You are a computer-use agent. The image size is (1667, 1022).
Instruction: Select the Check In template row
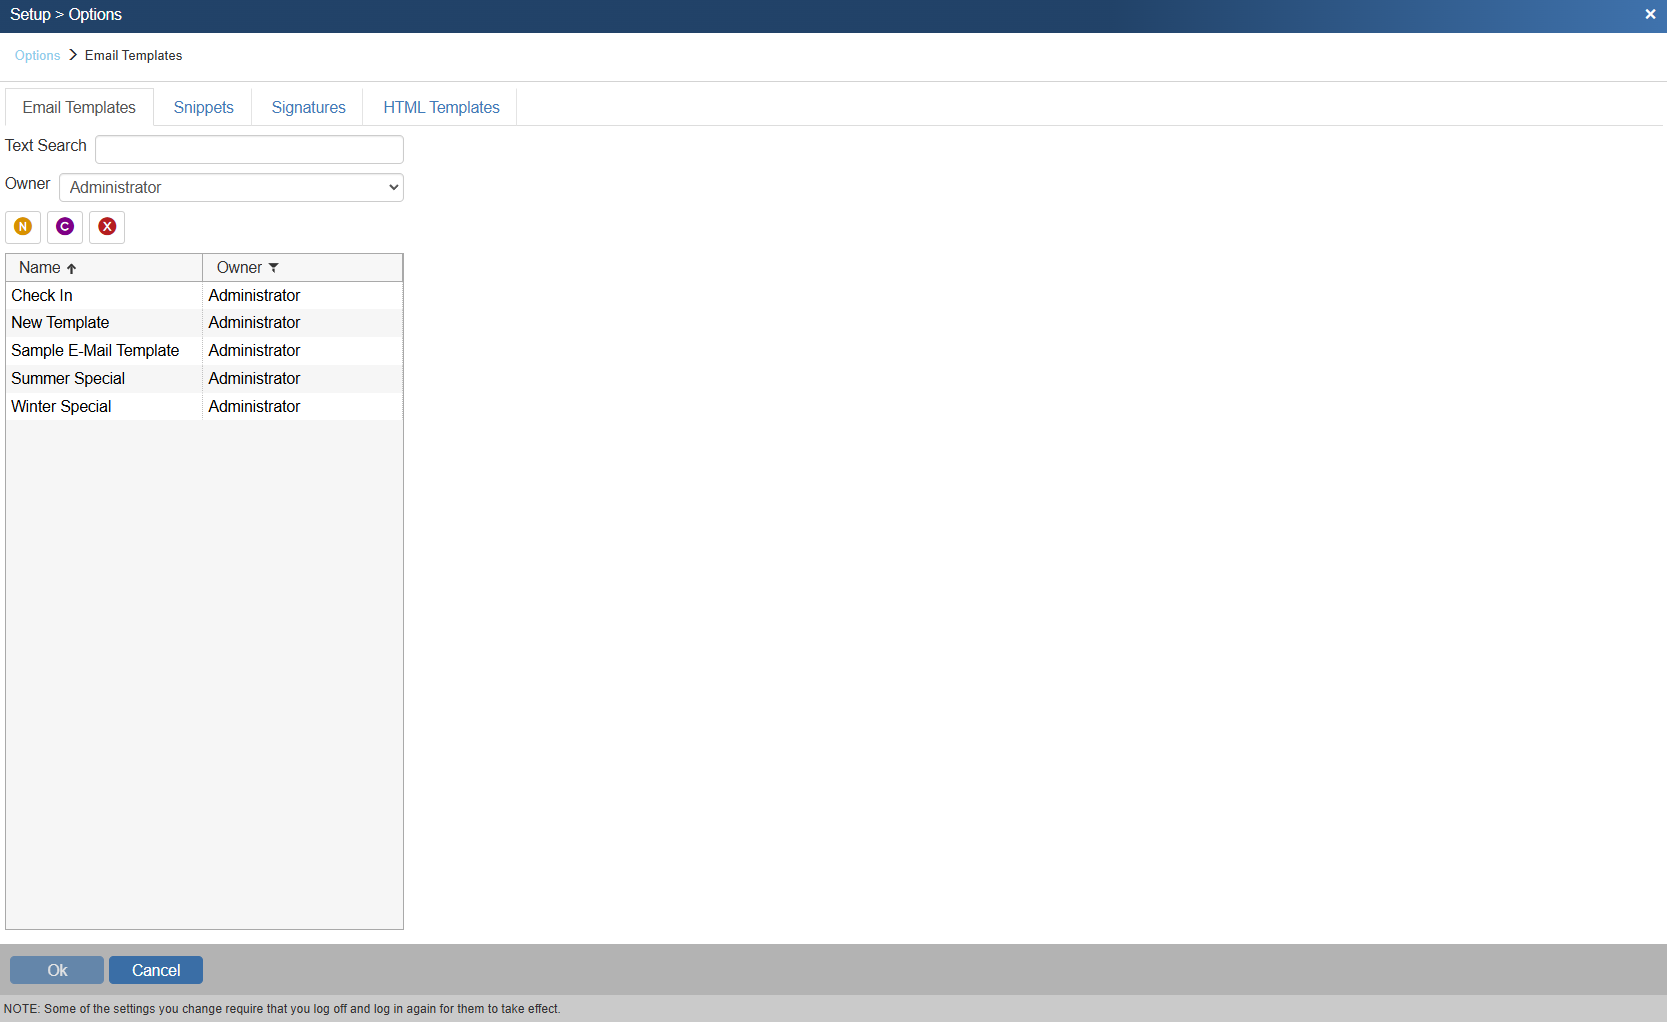coord(42,296)
